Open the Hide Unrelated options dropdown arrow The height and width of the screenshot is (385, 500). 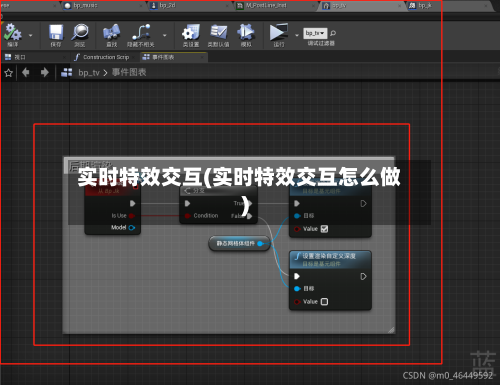[165, 35]
